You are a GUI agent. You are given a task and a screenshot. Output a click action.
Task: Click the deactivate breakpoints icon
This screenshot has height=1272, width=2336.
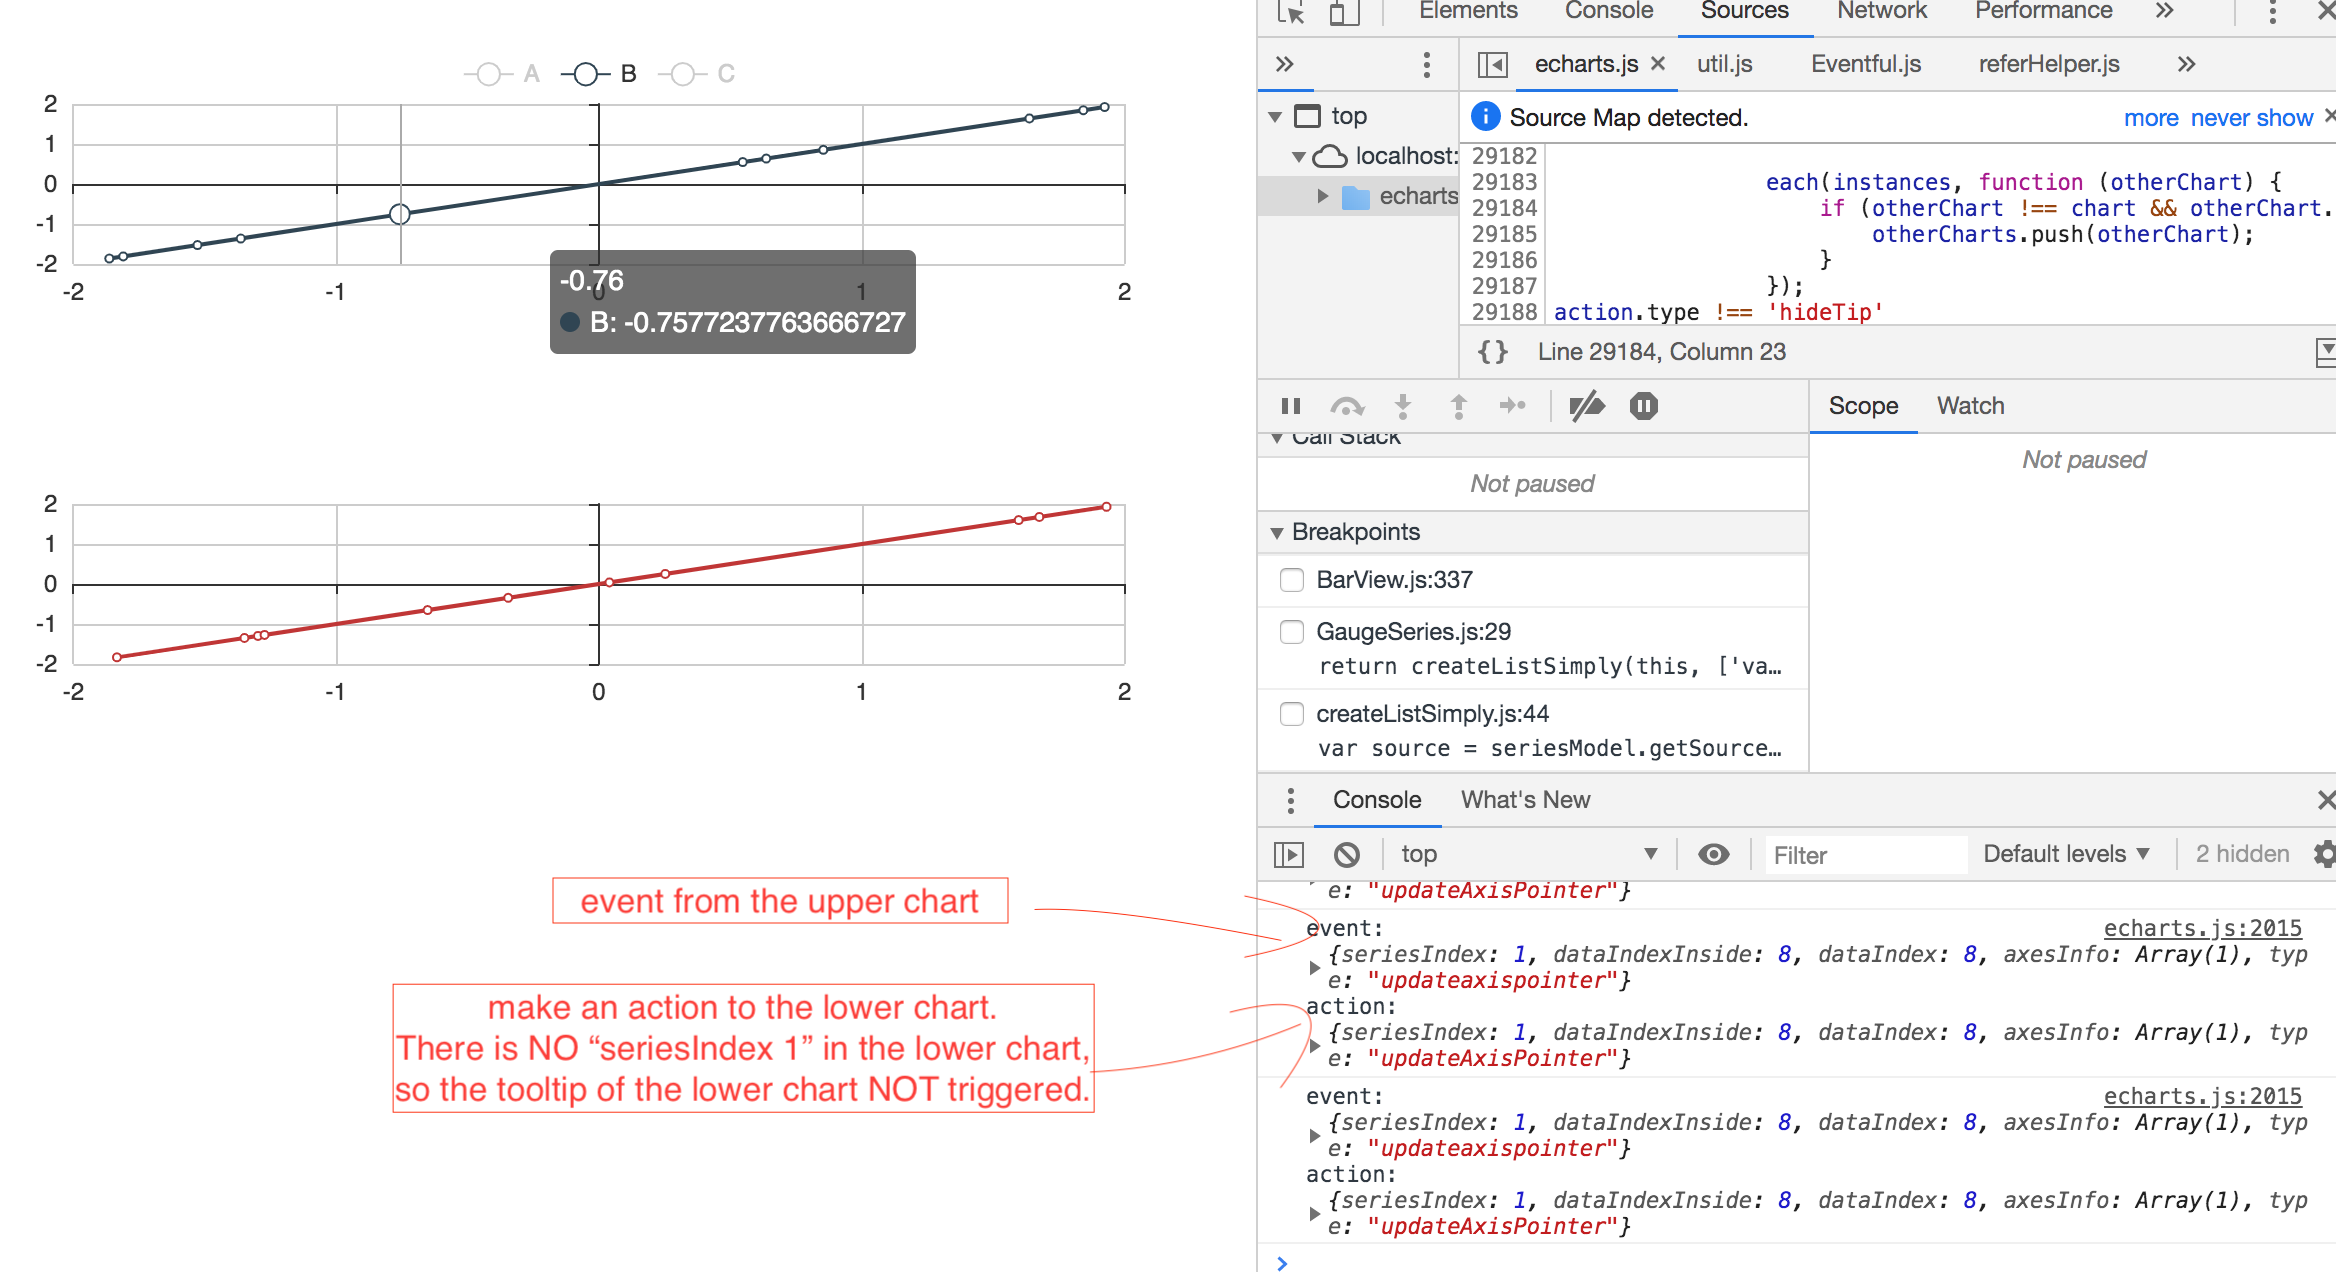(1588, 406)
